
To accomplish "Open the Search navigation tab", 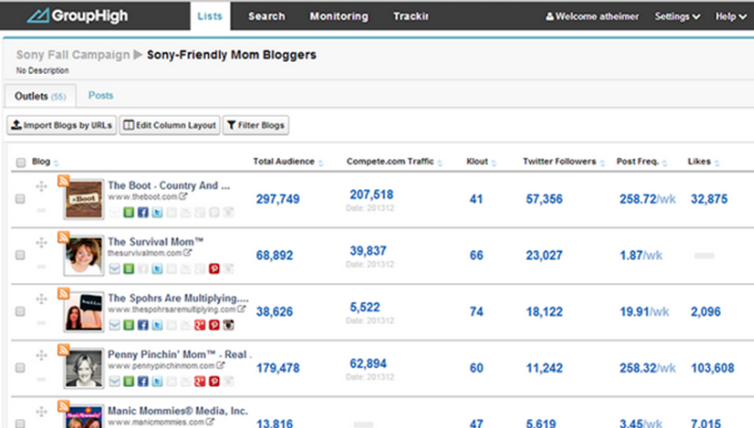I will pyautogui.click(x=267, y=16).
